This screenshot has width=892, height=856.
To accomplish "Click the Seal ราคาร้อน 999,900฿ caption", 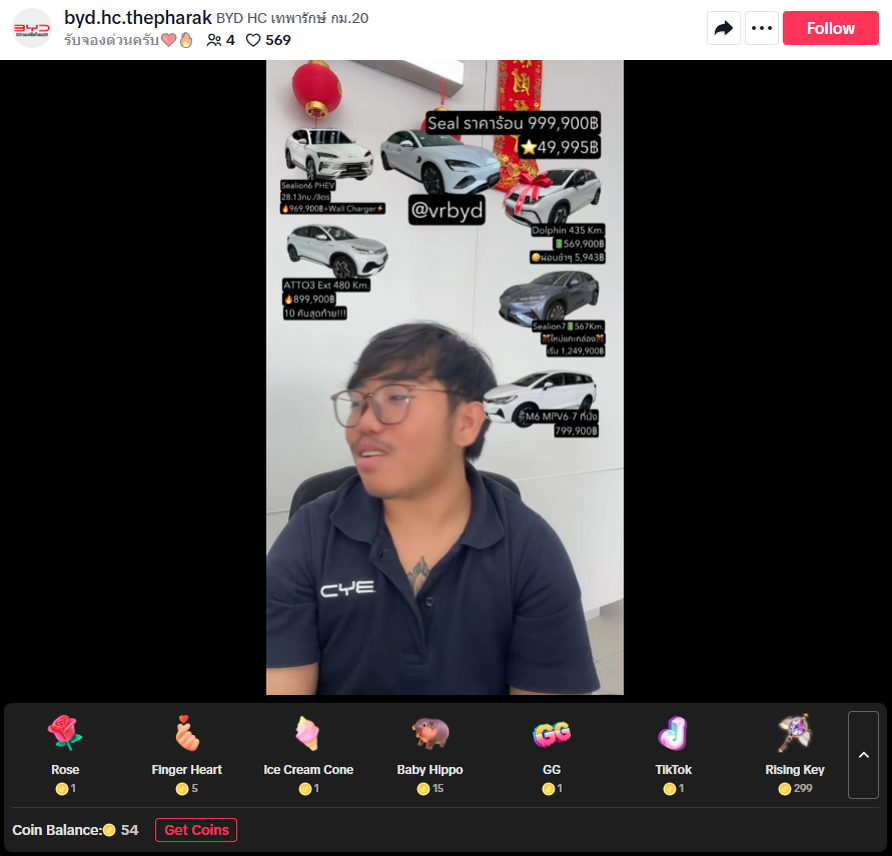I will [513, 123].
